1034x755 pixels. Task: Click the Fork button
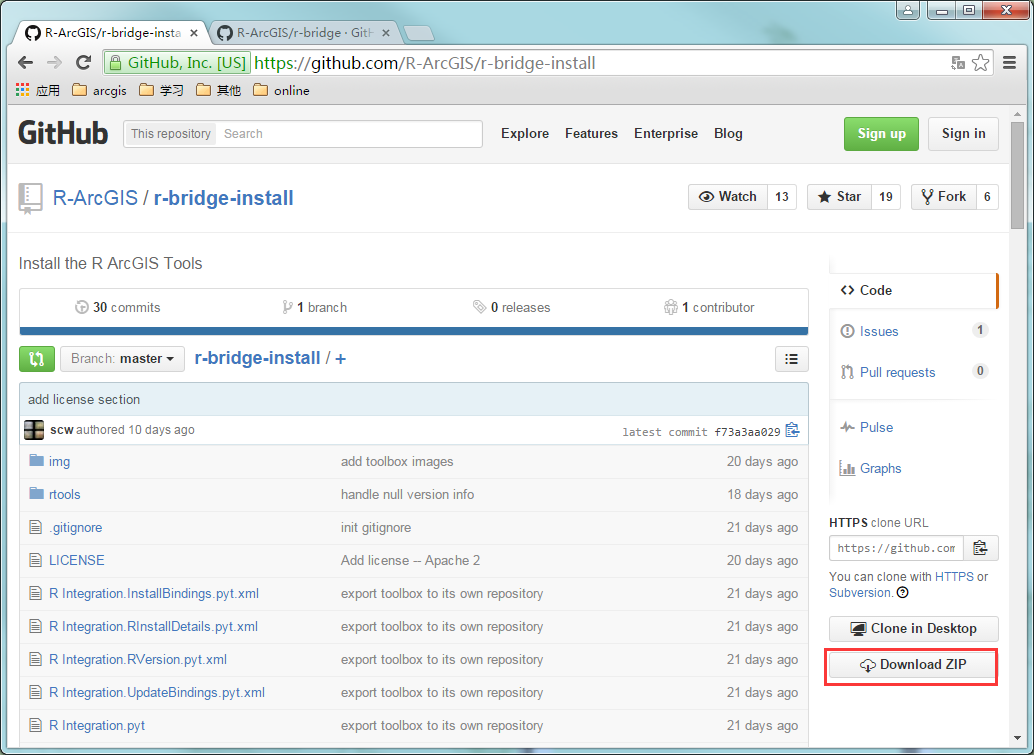[x=943, y=196]
